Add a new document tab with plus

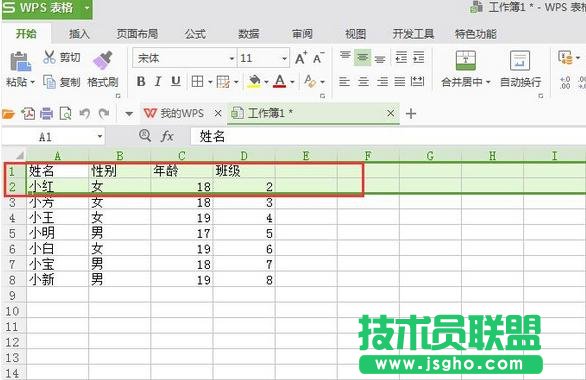411,113
